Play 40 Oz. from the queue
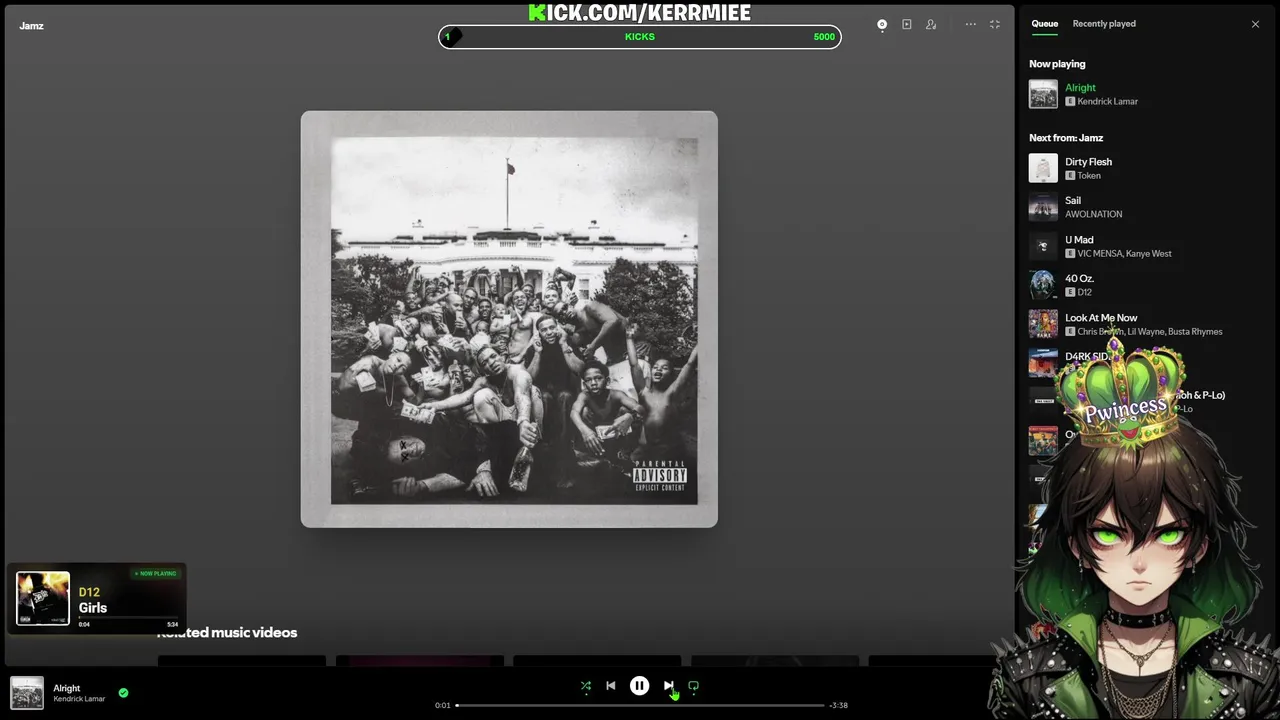The width and height of the screenshot is (1280, 720). pos(1079,279)
